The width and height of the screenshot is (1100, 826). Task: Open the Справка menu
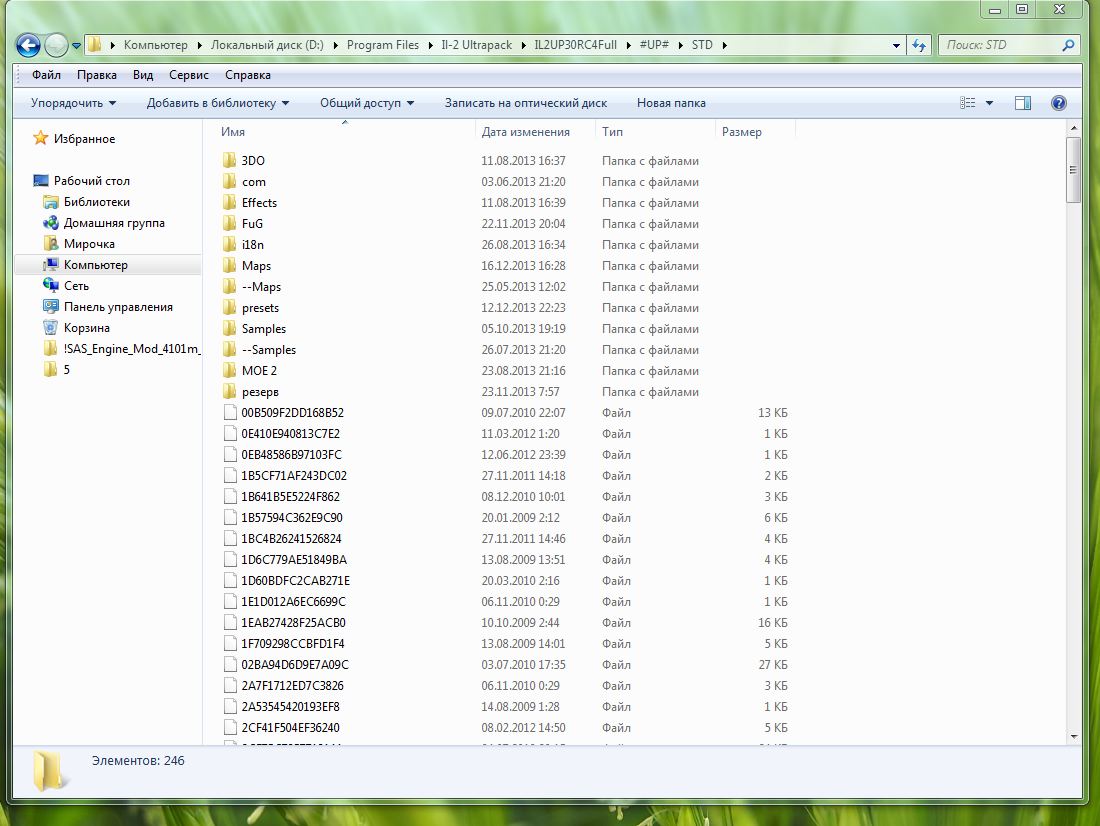click(x=248, y=75)
